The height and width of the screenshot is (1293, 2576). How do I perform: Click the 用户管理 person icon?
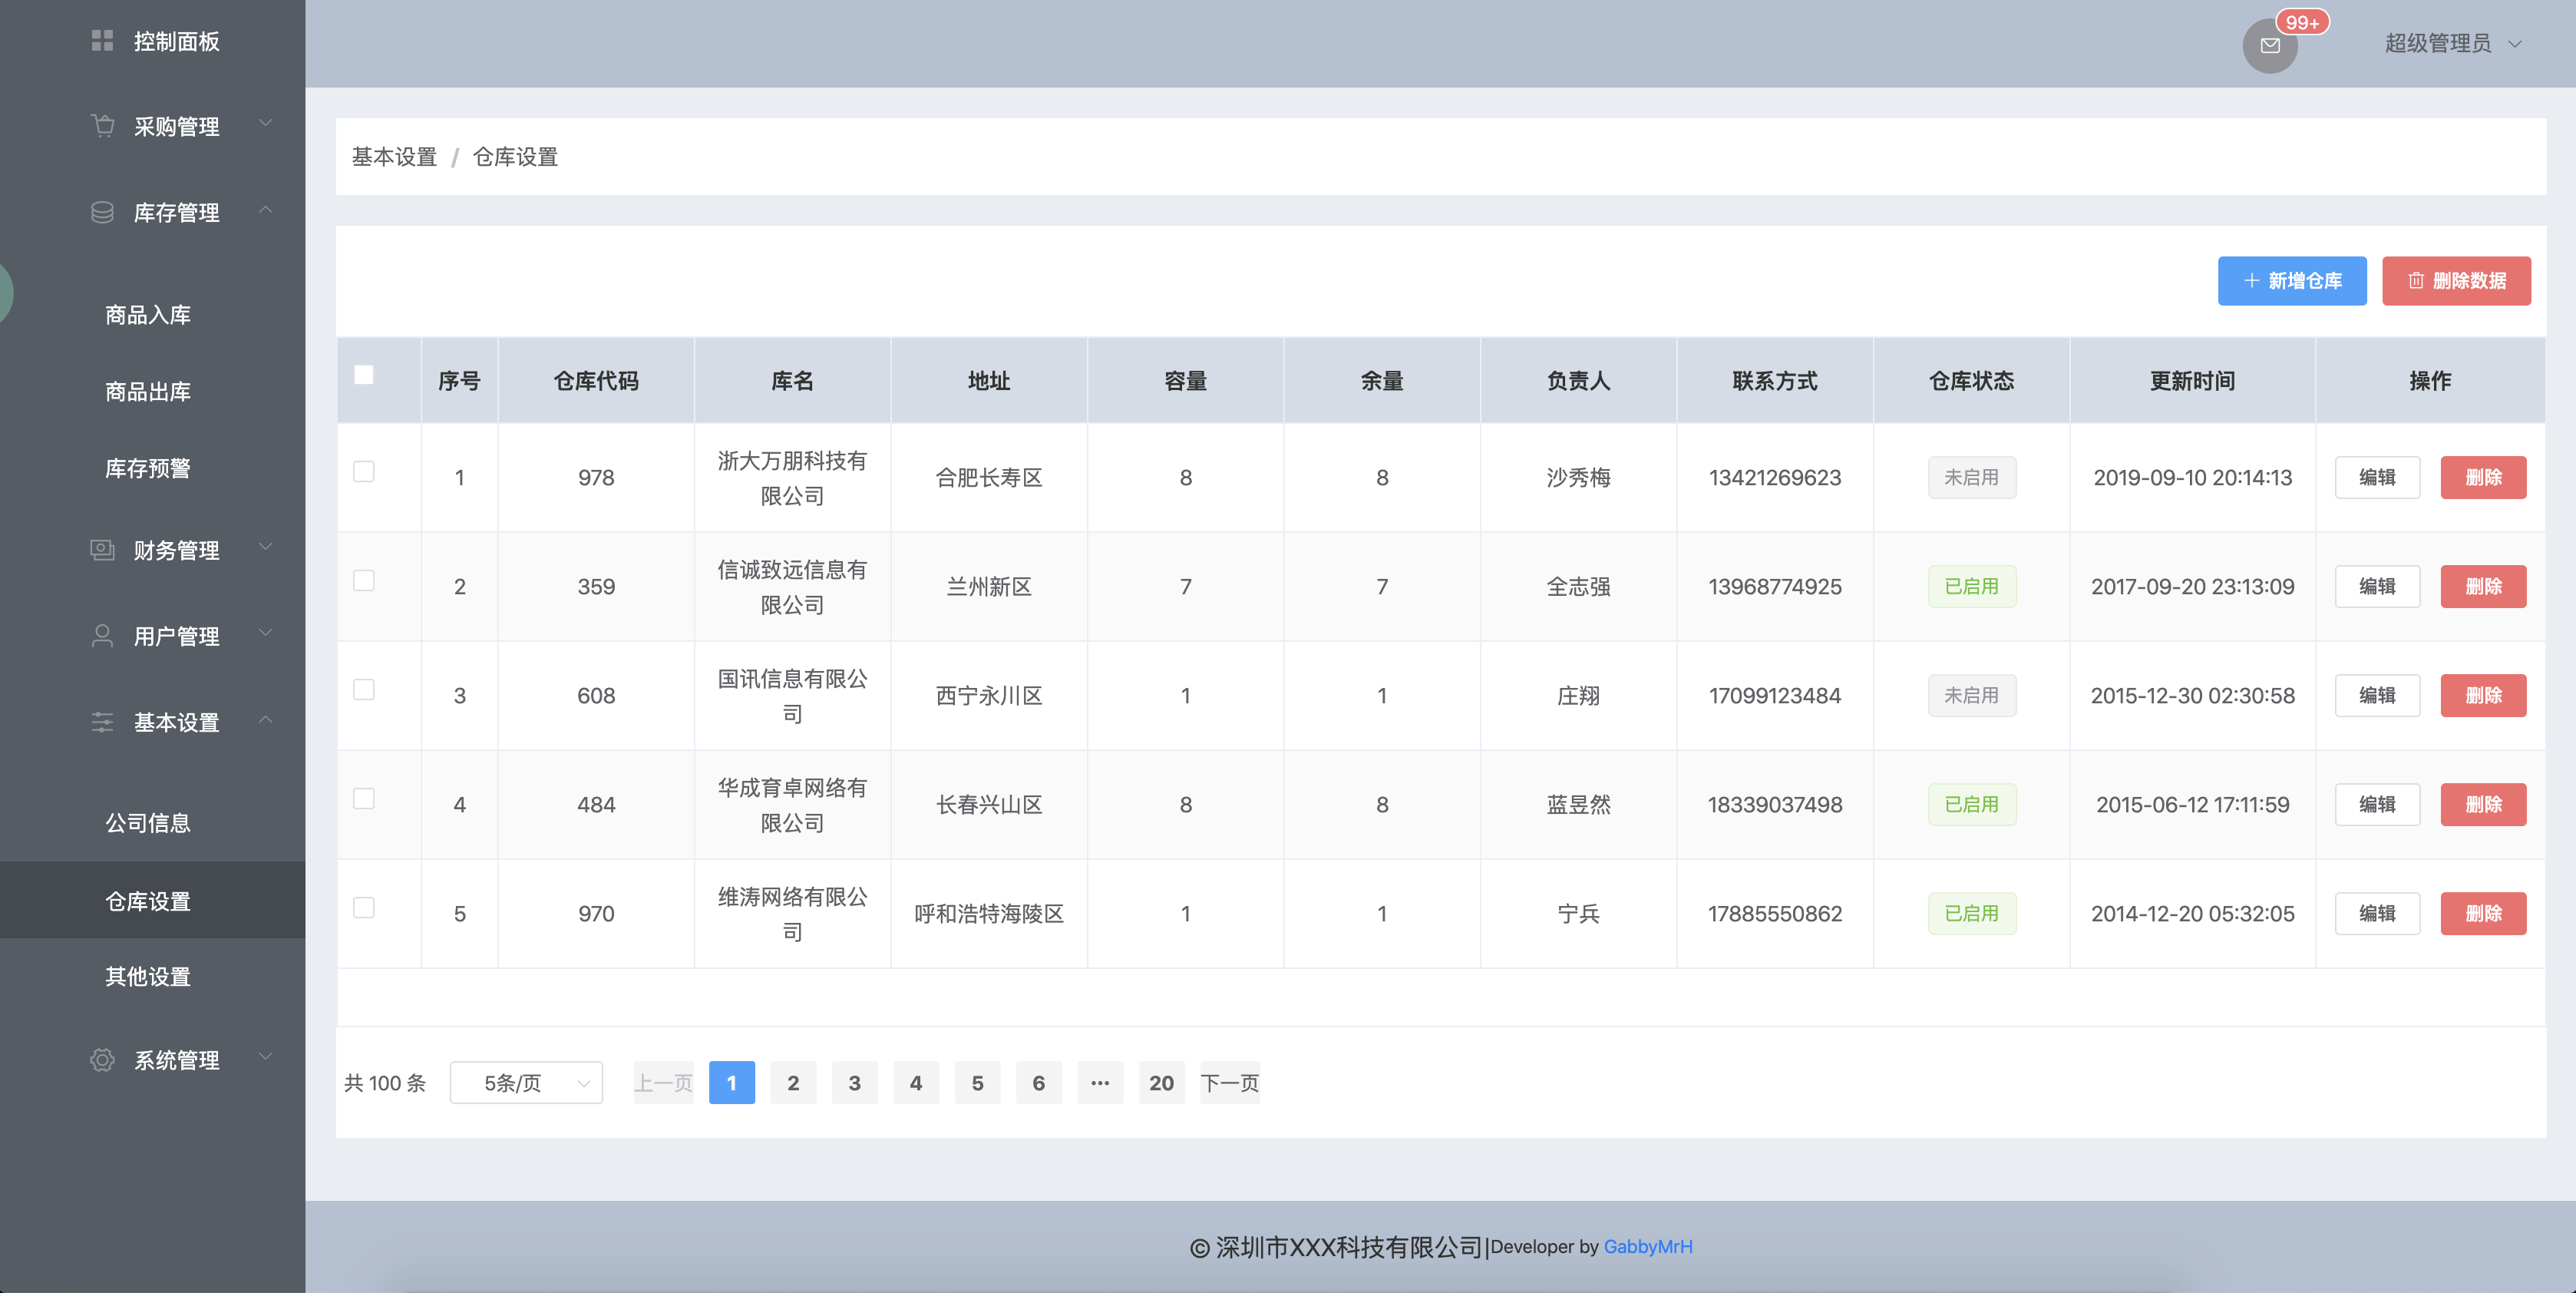(x=102, y=636)
